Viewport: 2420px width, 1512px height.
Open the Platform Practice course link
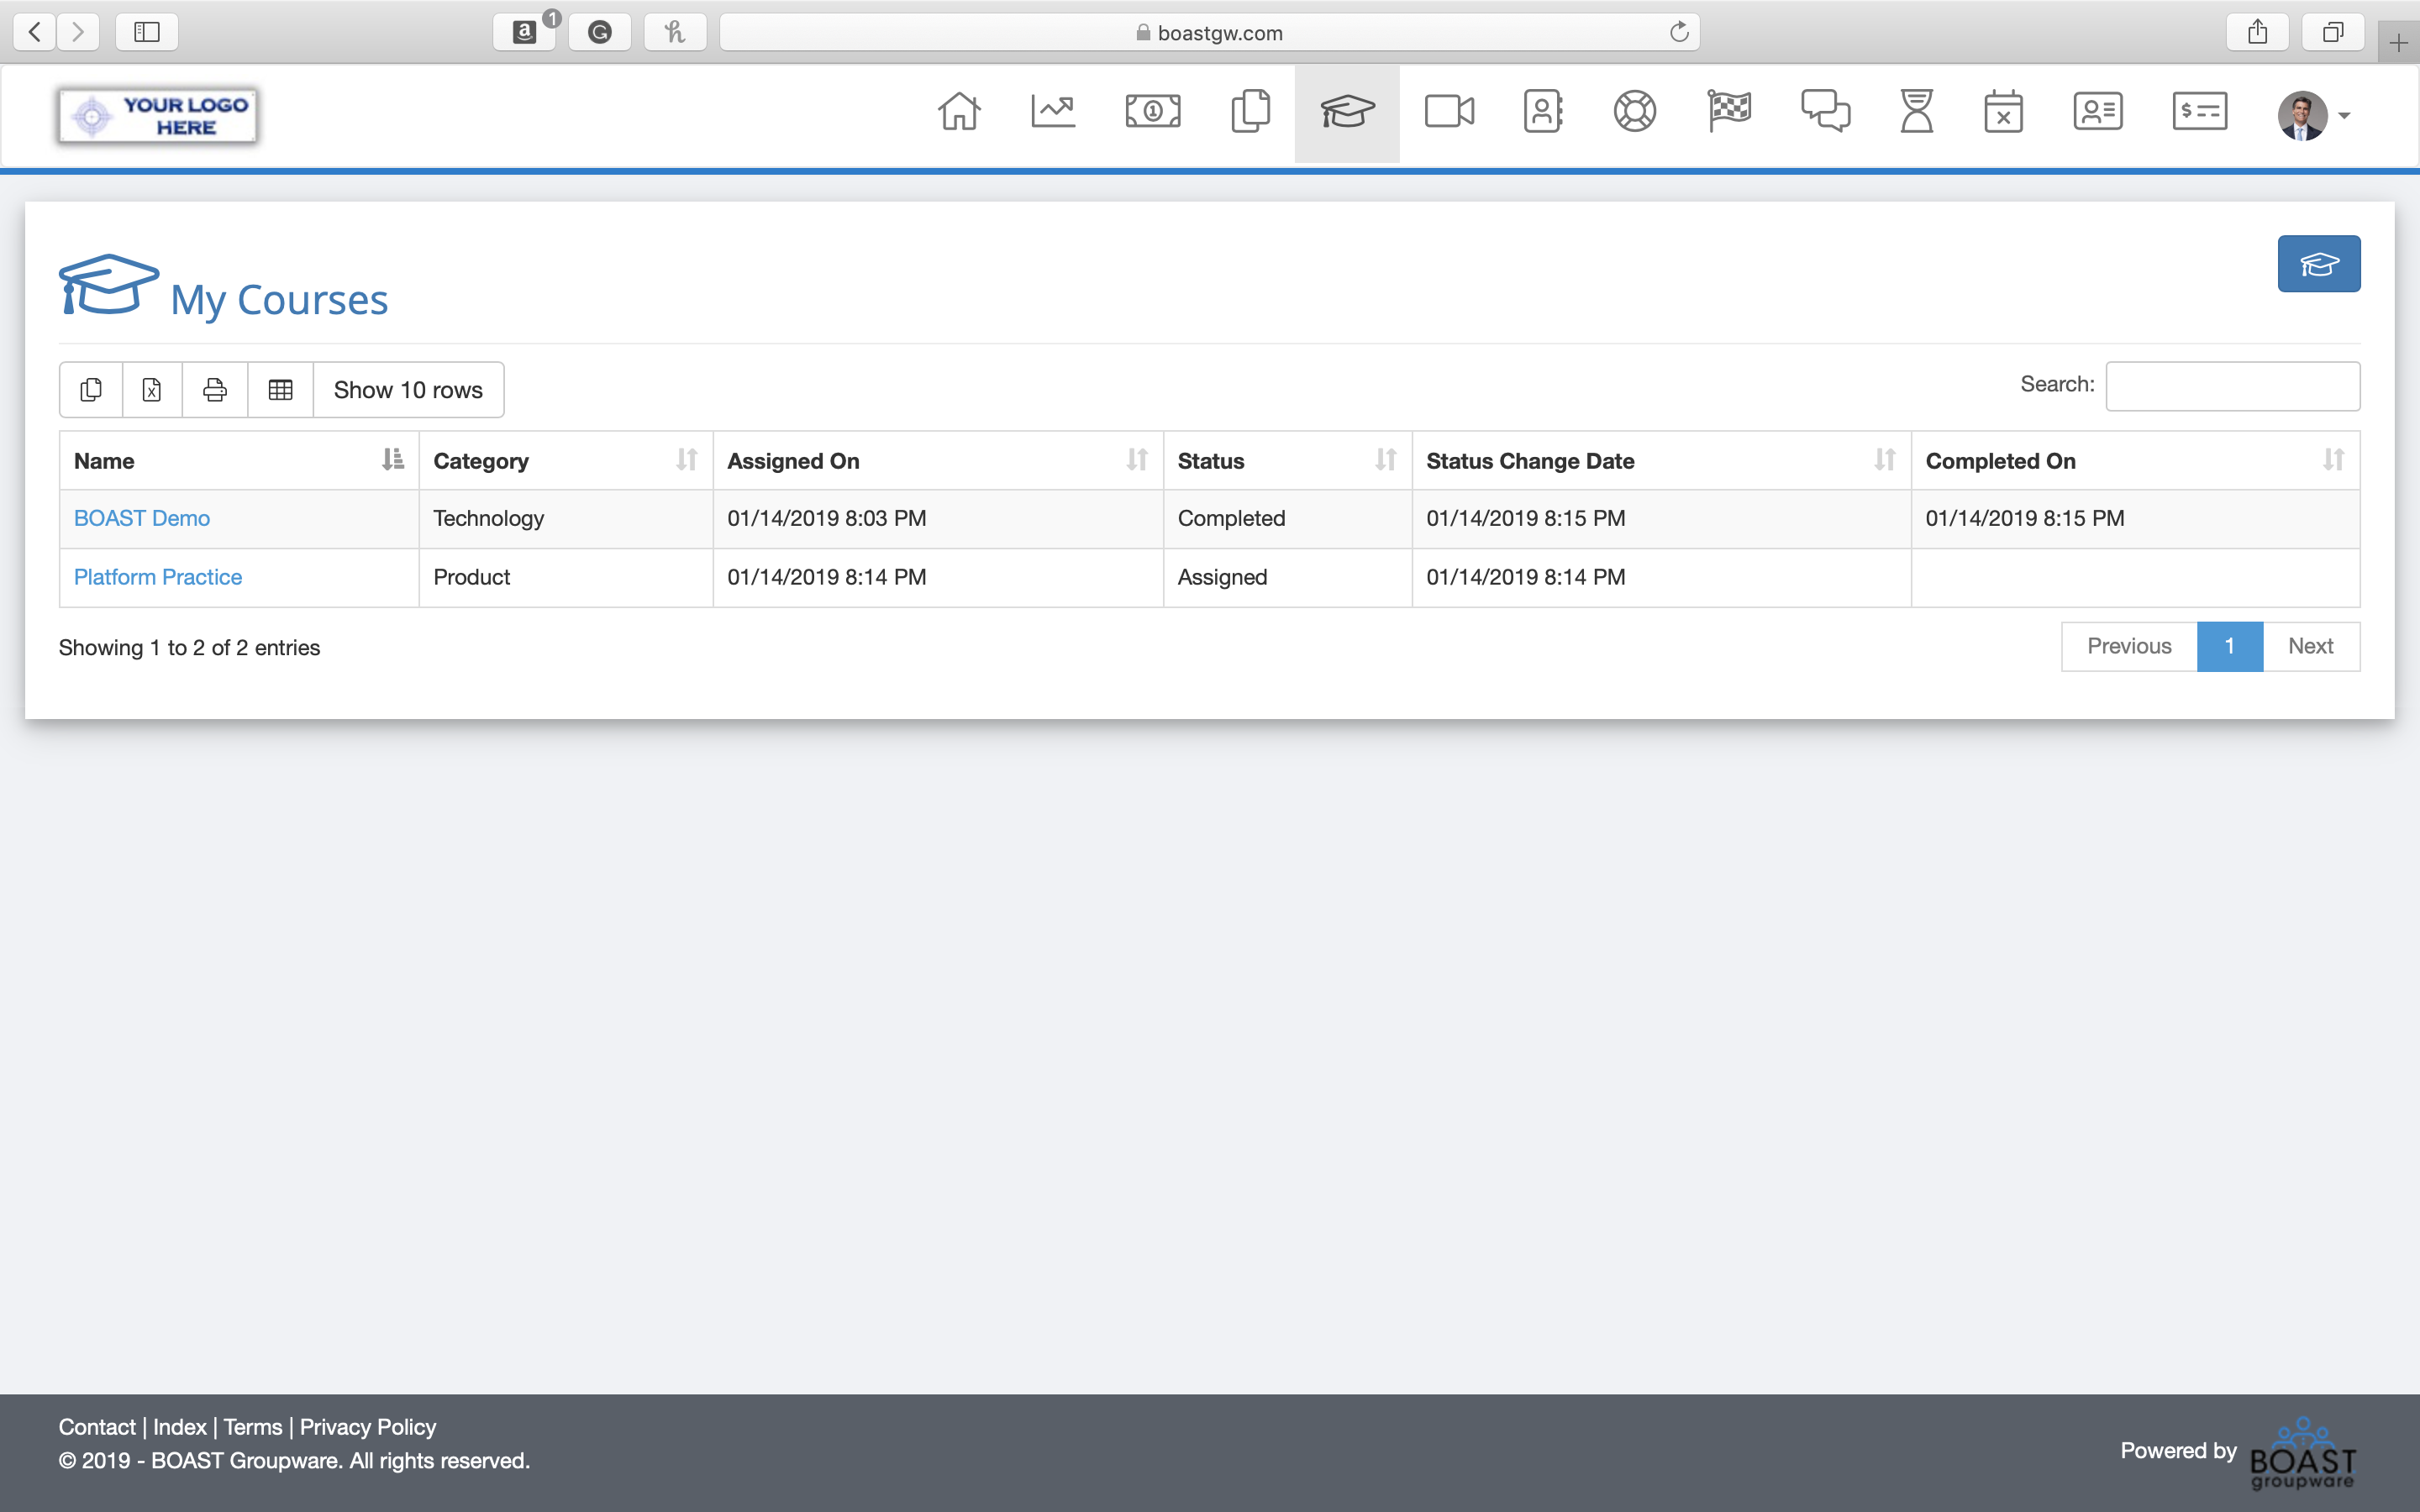[x=158, y=577]
